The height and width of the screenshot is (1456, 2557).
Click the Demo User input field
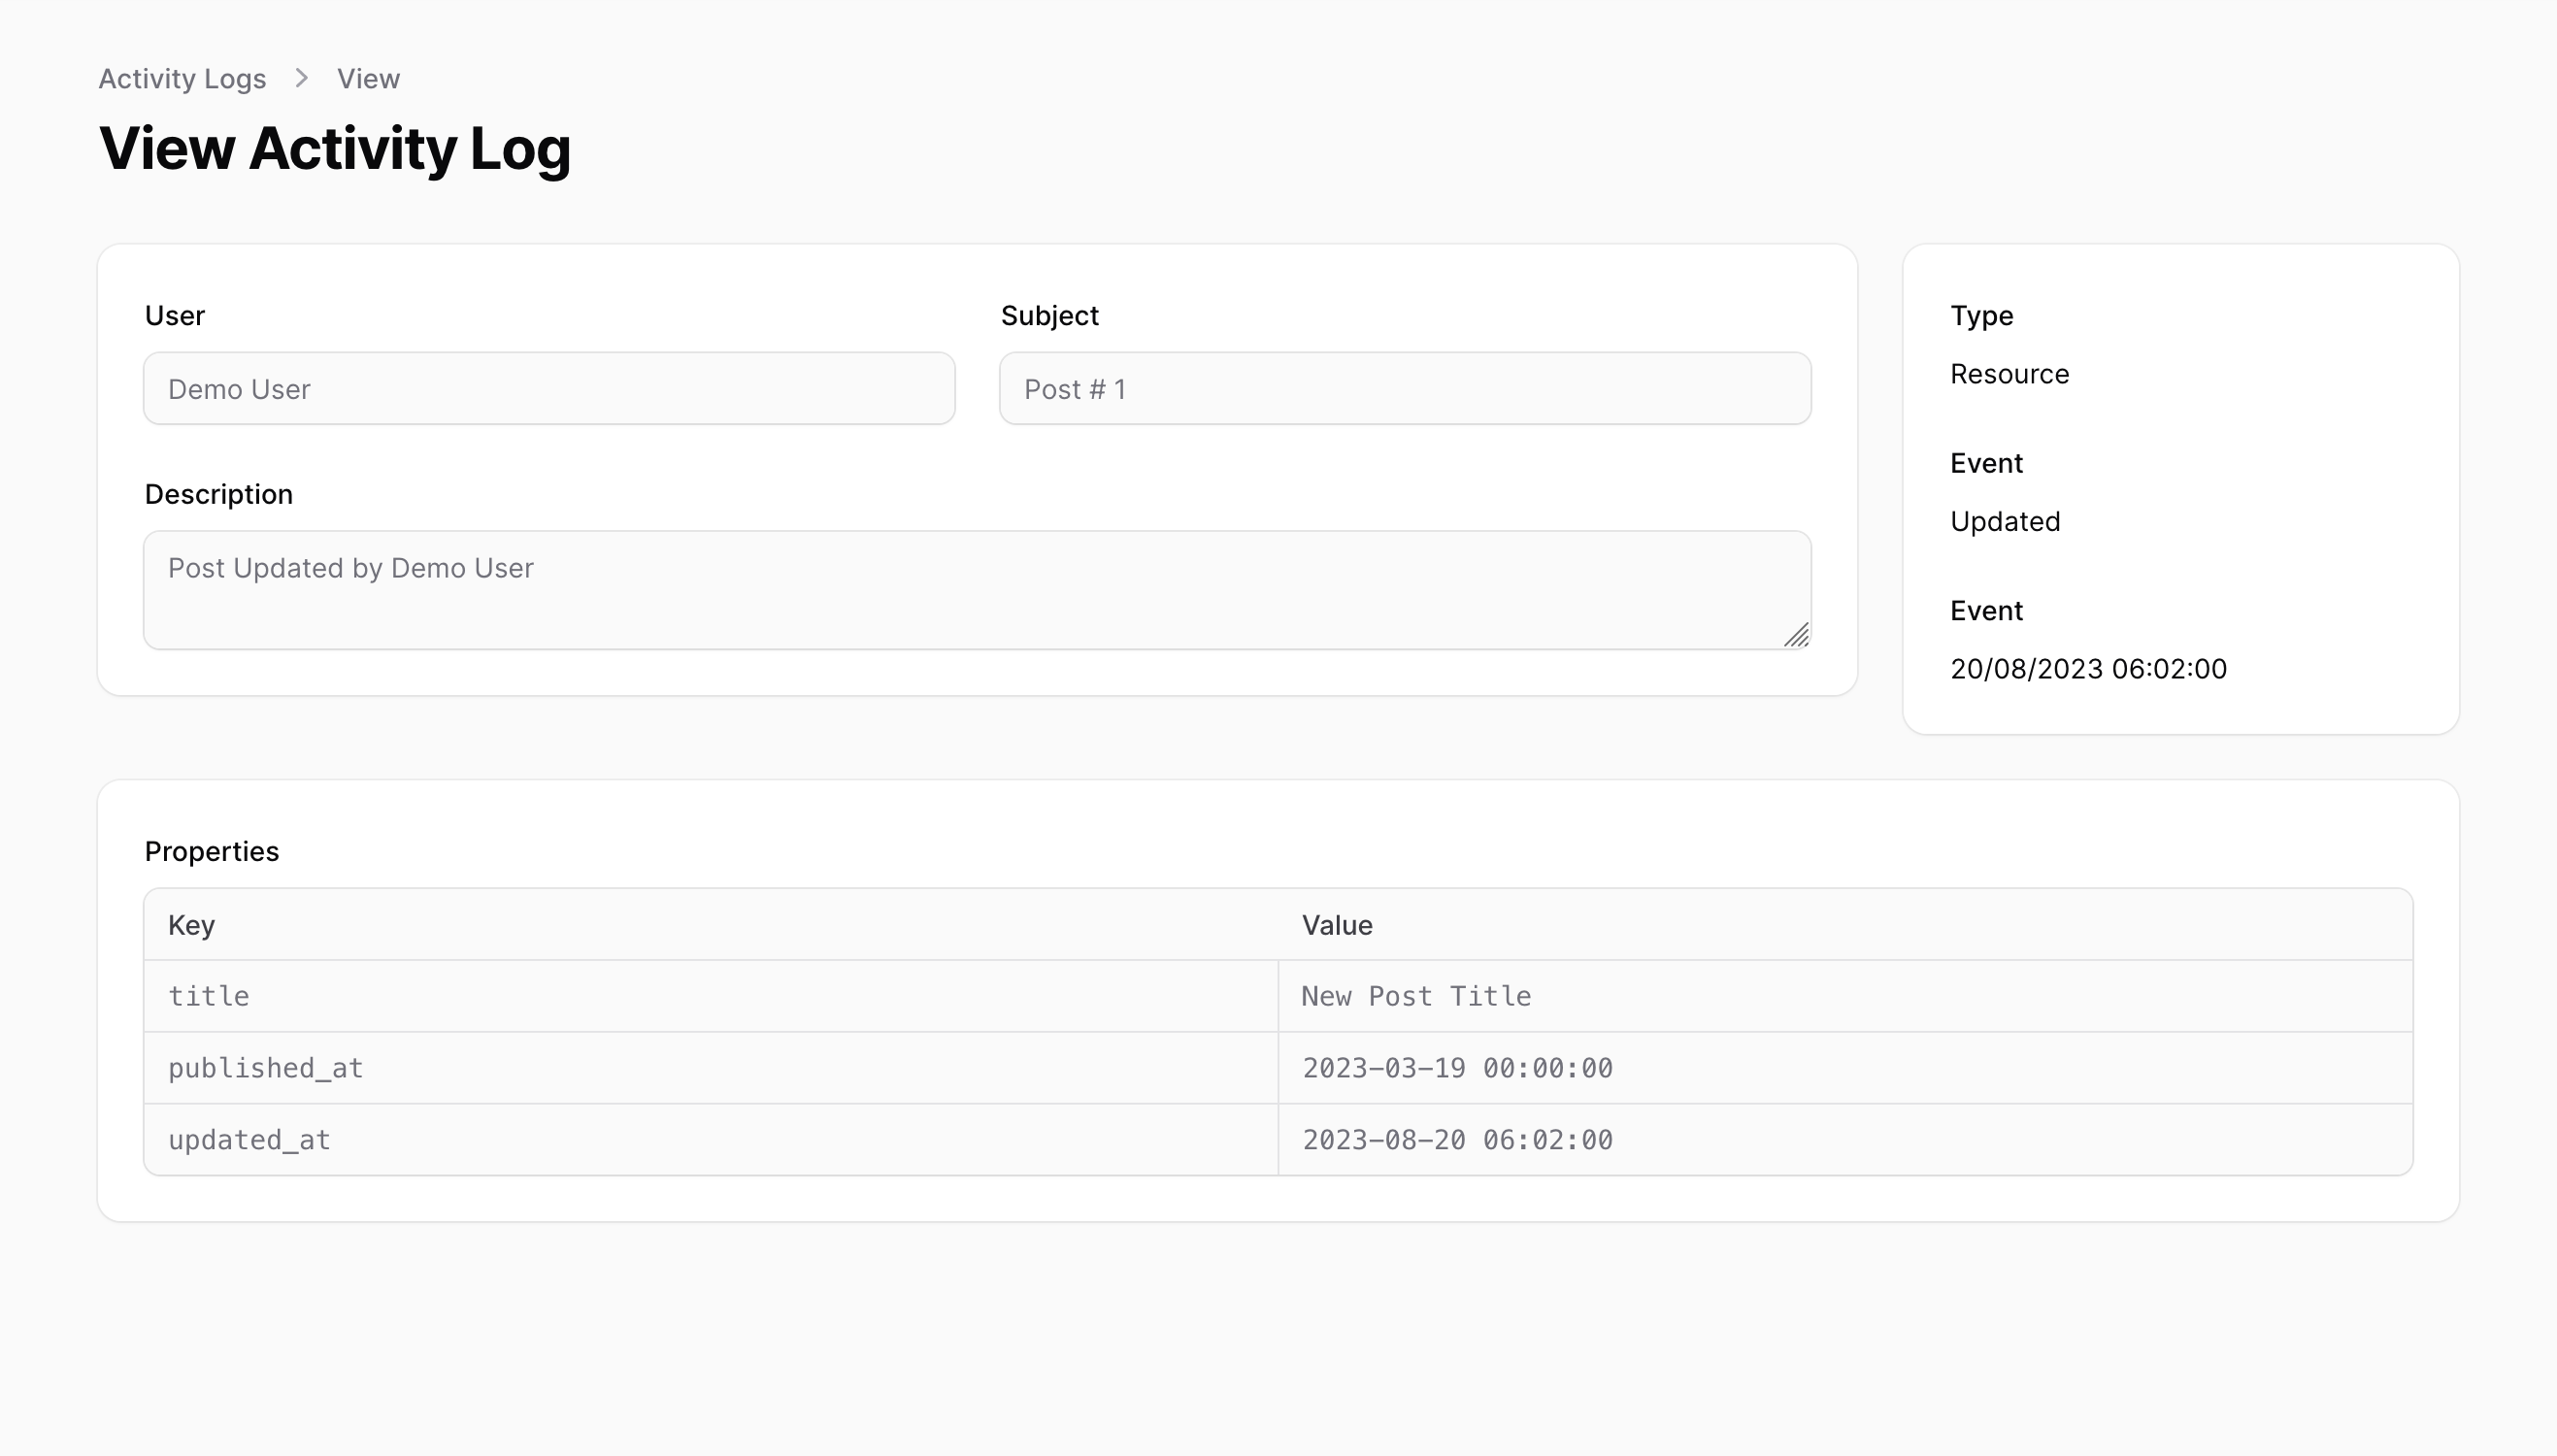[549, 389]
